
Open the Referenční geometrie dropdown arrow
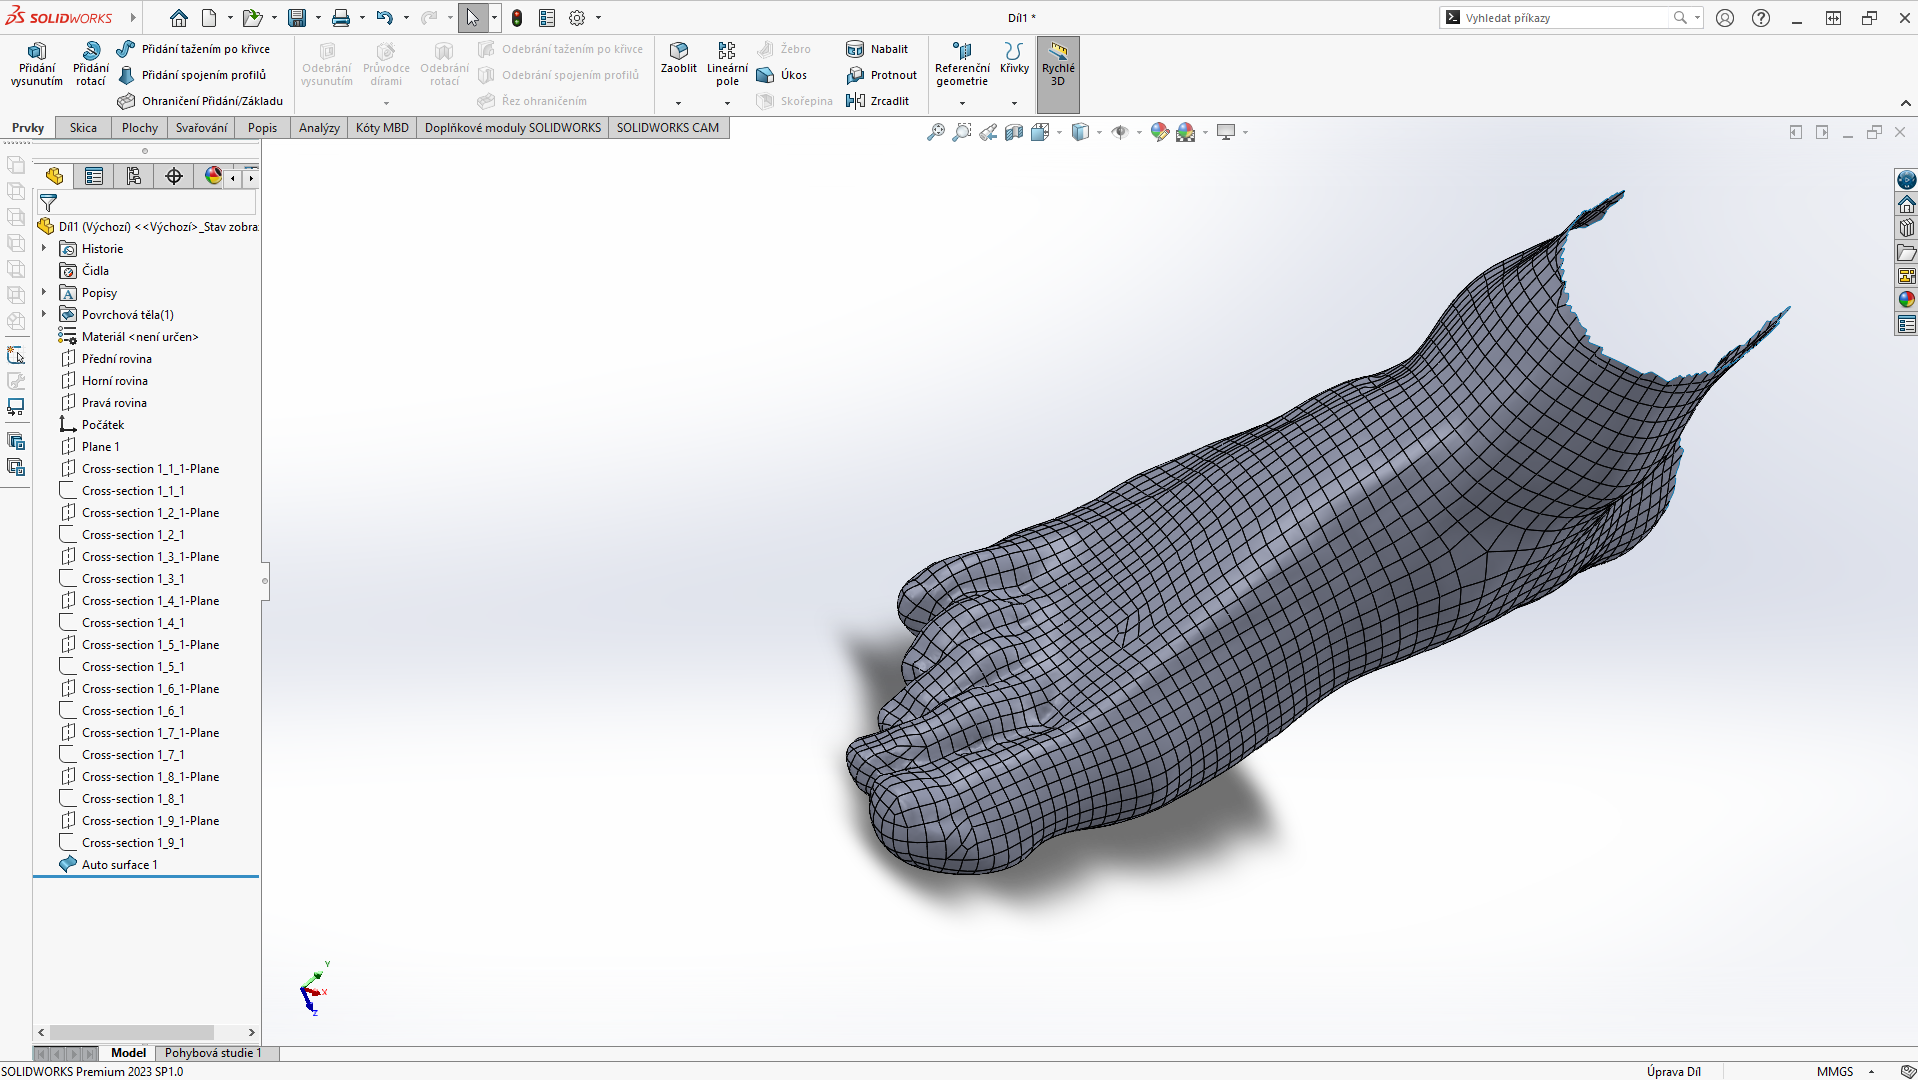pos(962,103)
